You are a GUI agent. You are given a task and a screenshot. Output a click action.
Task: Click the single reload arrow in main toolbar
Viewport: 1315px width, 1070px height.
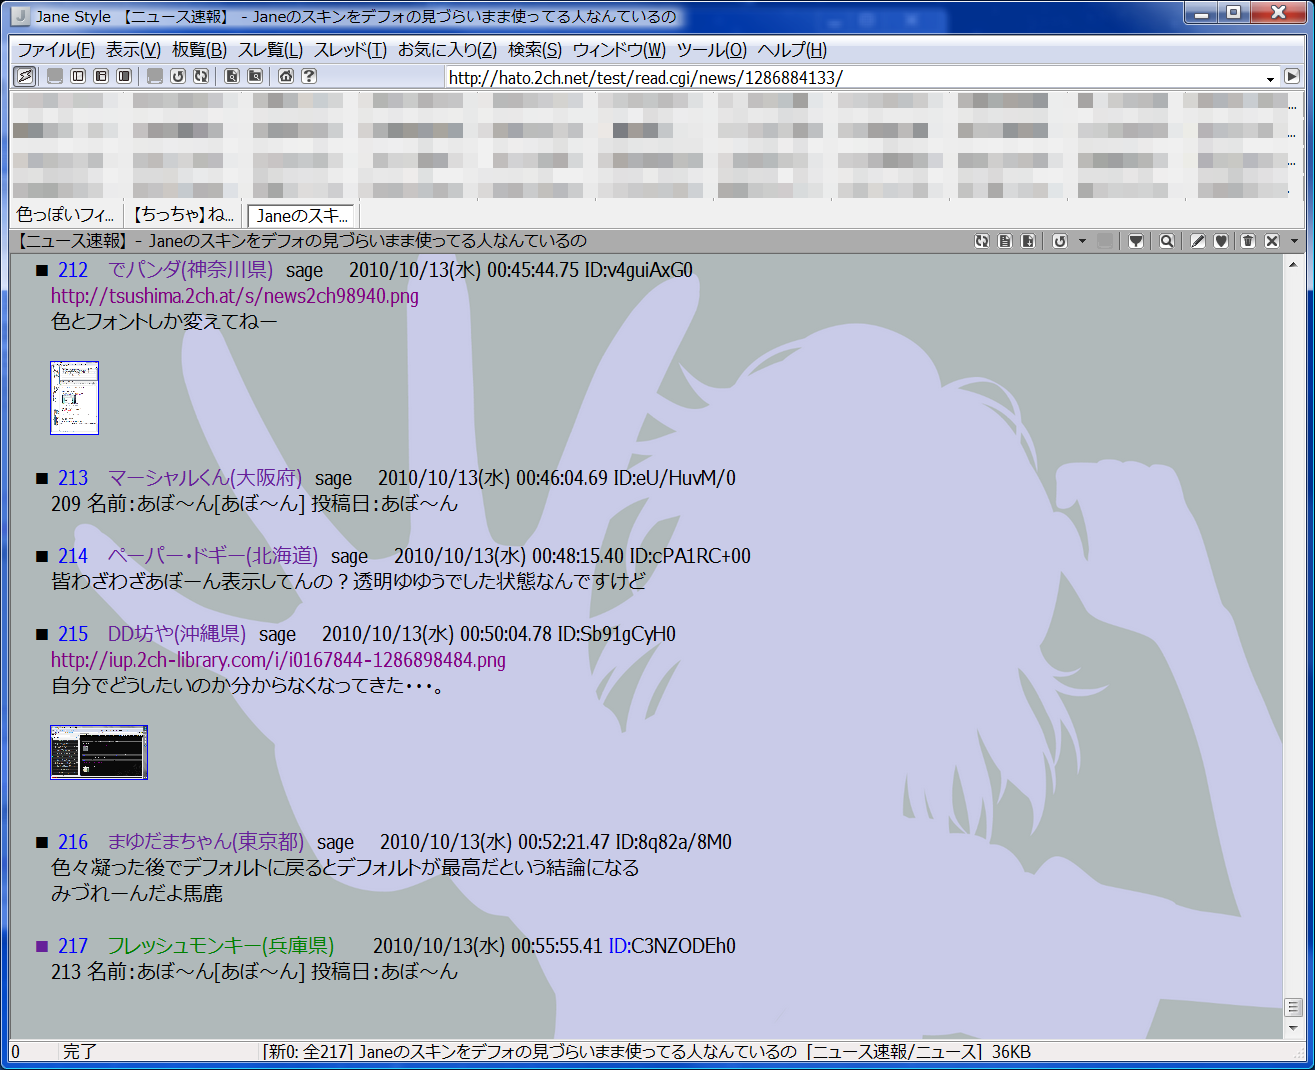[x=178, y=76]
